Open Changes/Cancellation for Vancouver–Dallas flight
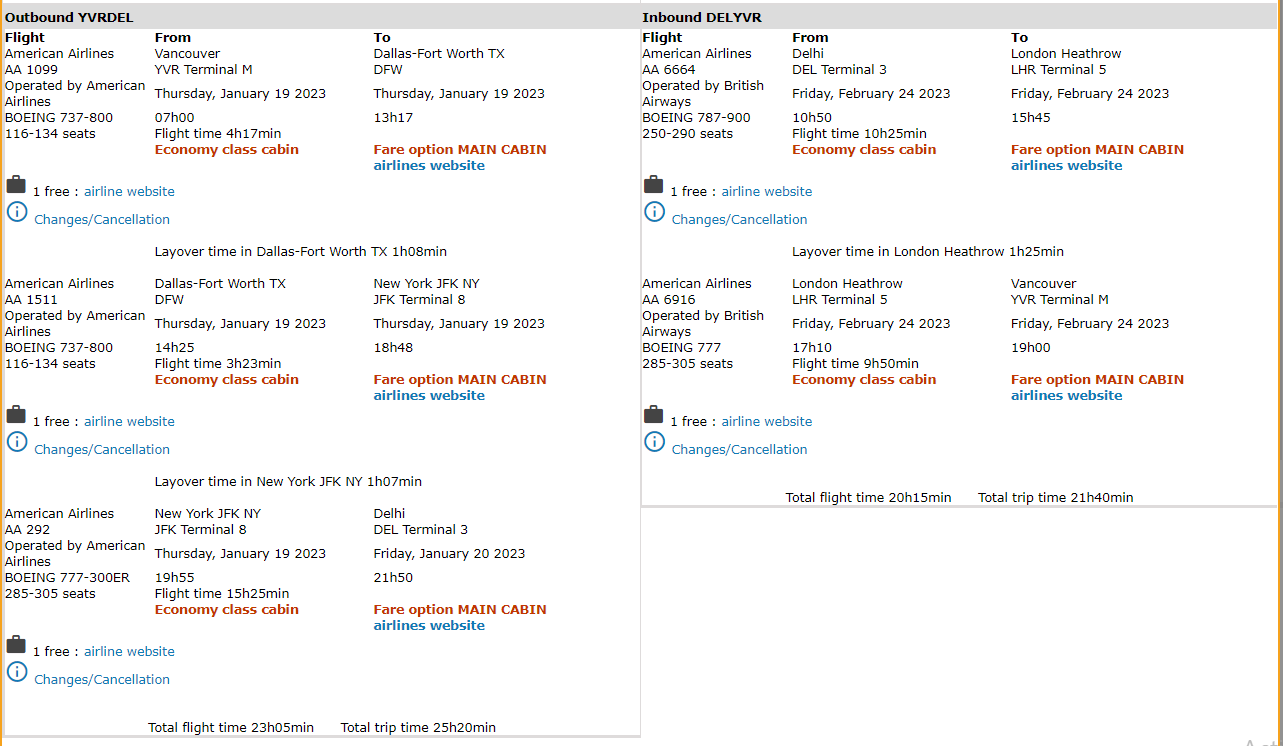The width and height of the screenshot is (1283, 746). tap(102, 220)
